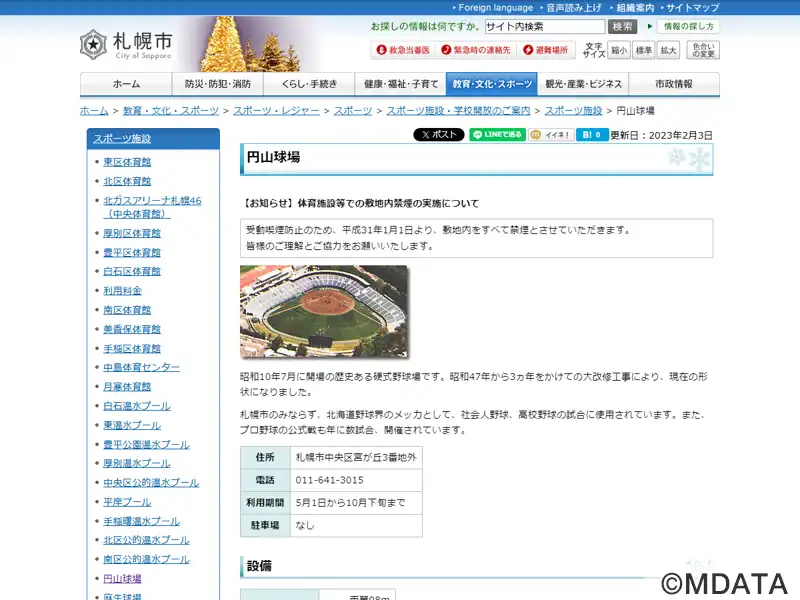Screen dimensions: 800x600
Task: Share via LINEで送る button
Action: pos(497,135)
